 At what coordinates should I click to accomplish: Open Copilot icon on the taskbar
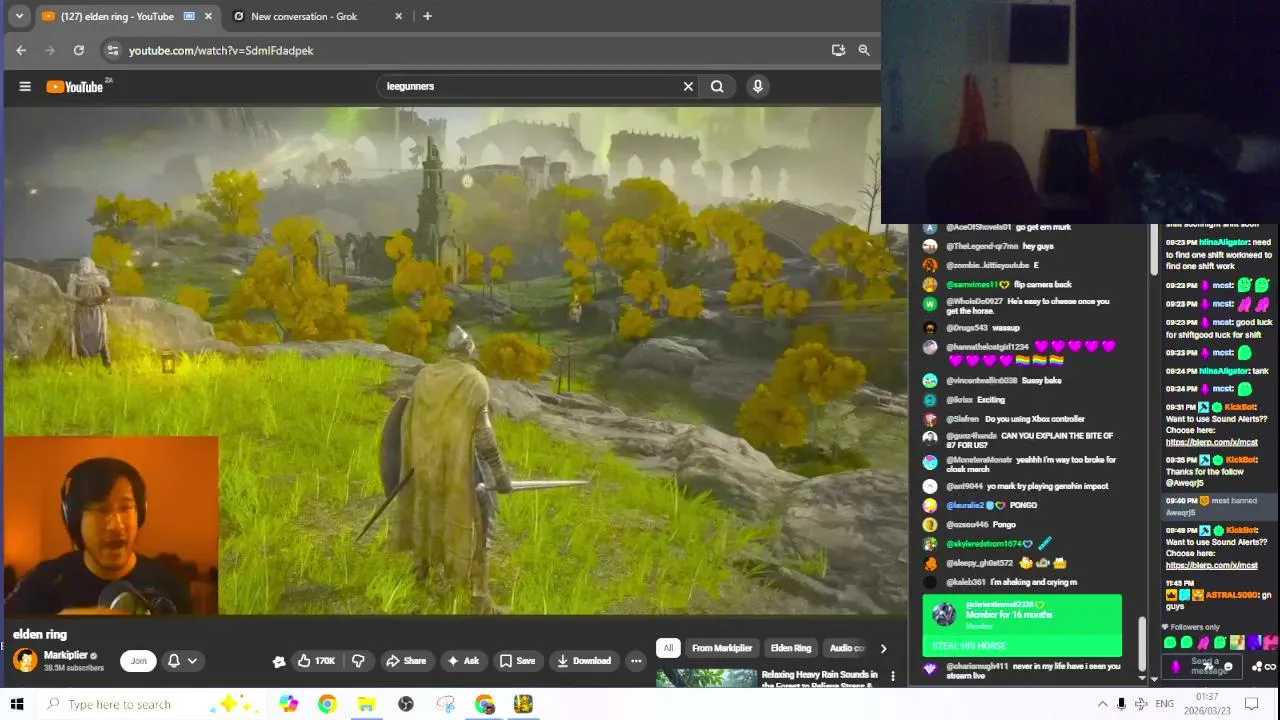[288, 704]
